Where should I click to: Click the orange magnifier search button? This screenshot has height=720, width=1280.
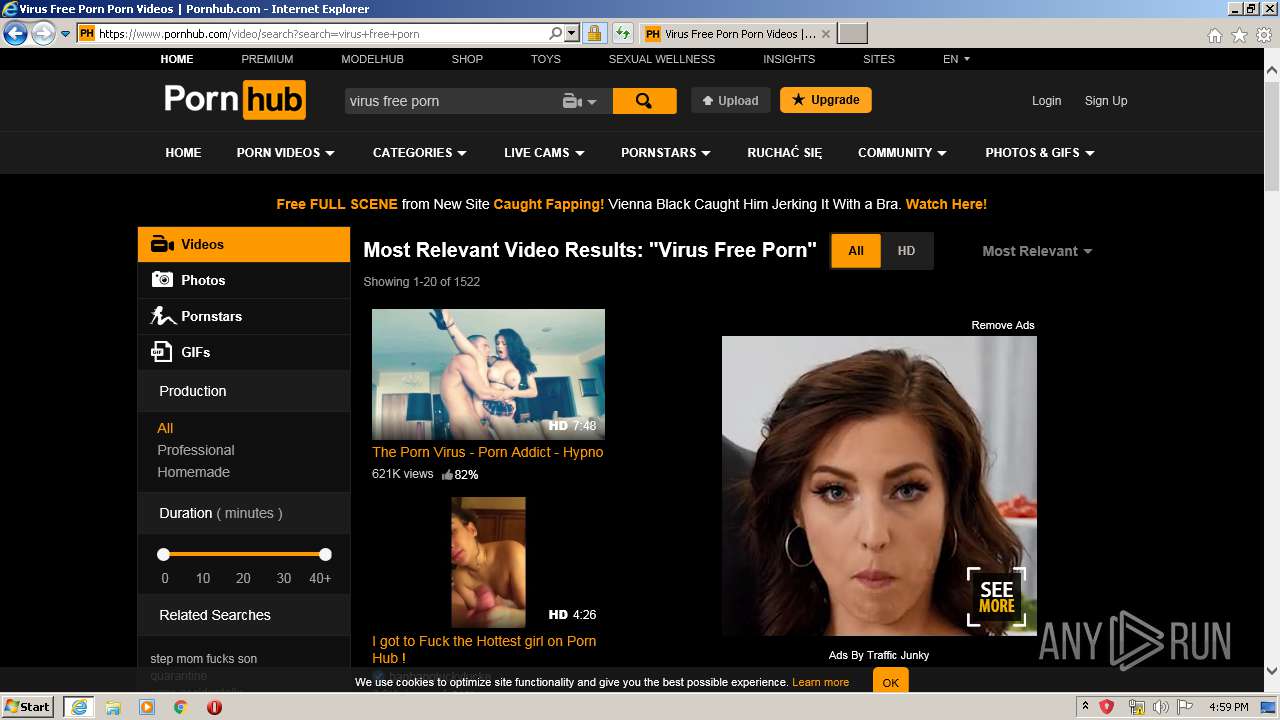coord(644,101)
